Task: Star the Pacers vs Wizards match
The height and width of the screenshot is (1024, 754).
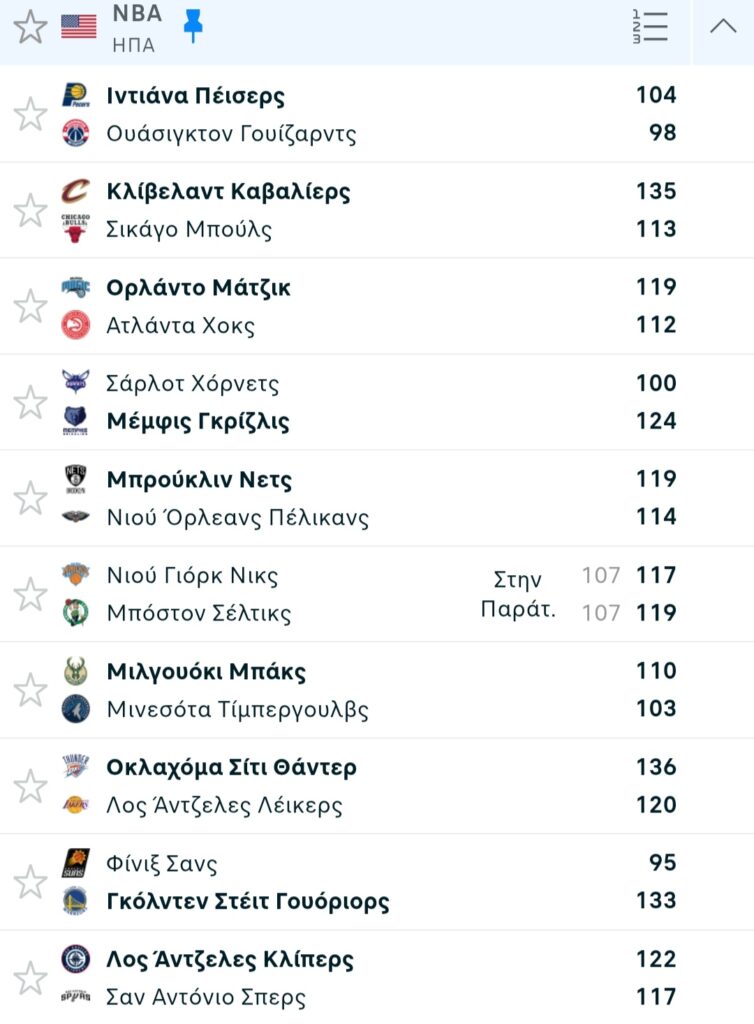Action: point(30,114)
